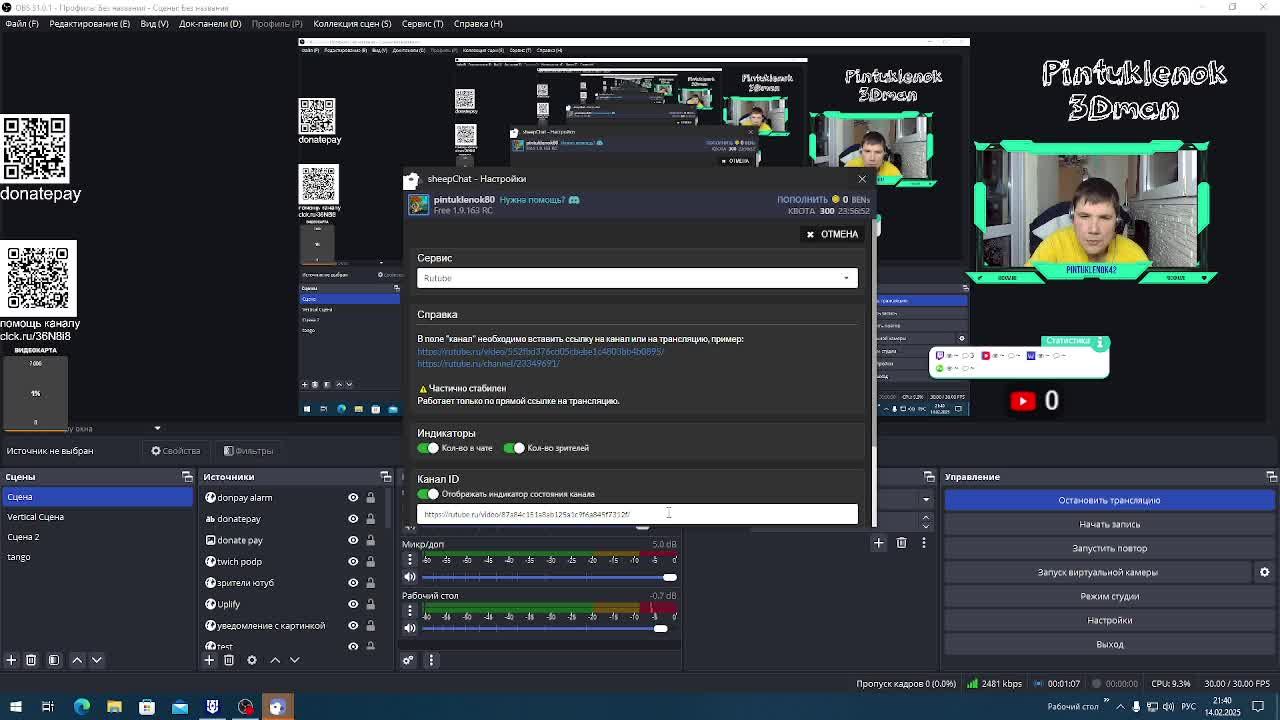The image size is (1280, 720).
Task: Open scene filters icon in Сцены panel
Action: (x=54, y=660)
